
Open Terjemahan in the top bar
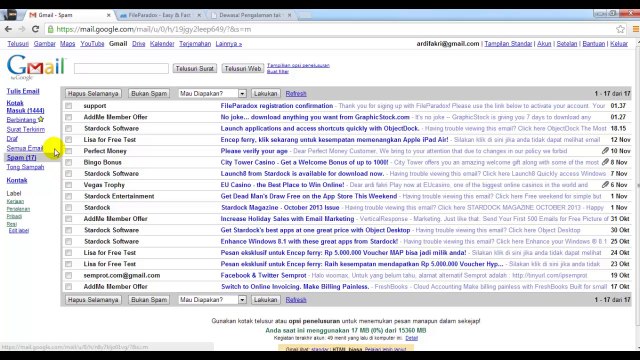pos(195,44)
